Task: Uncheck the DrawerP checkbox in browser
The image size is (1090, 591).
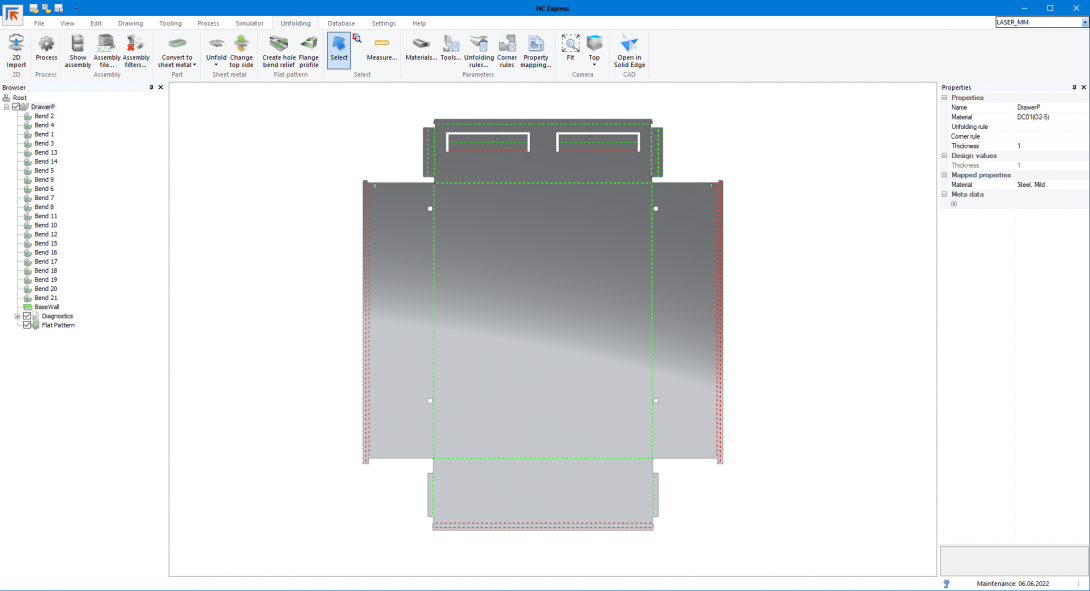Action: (16, 107)
